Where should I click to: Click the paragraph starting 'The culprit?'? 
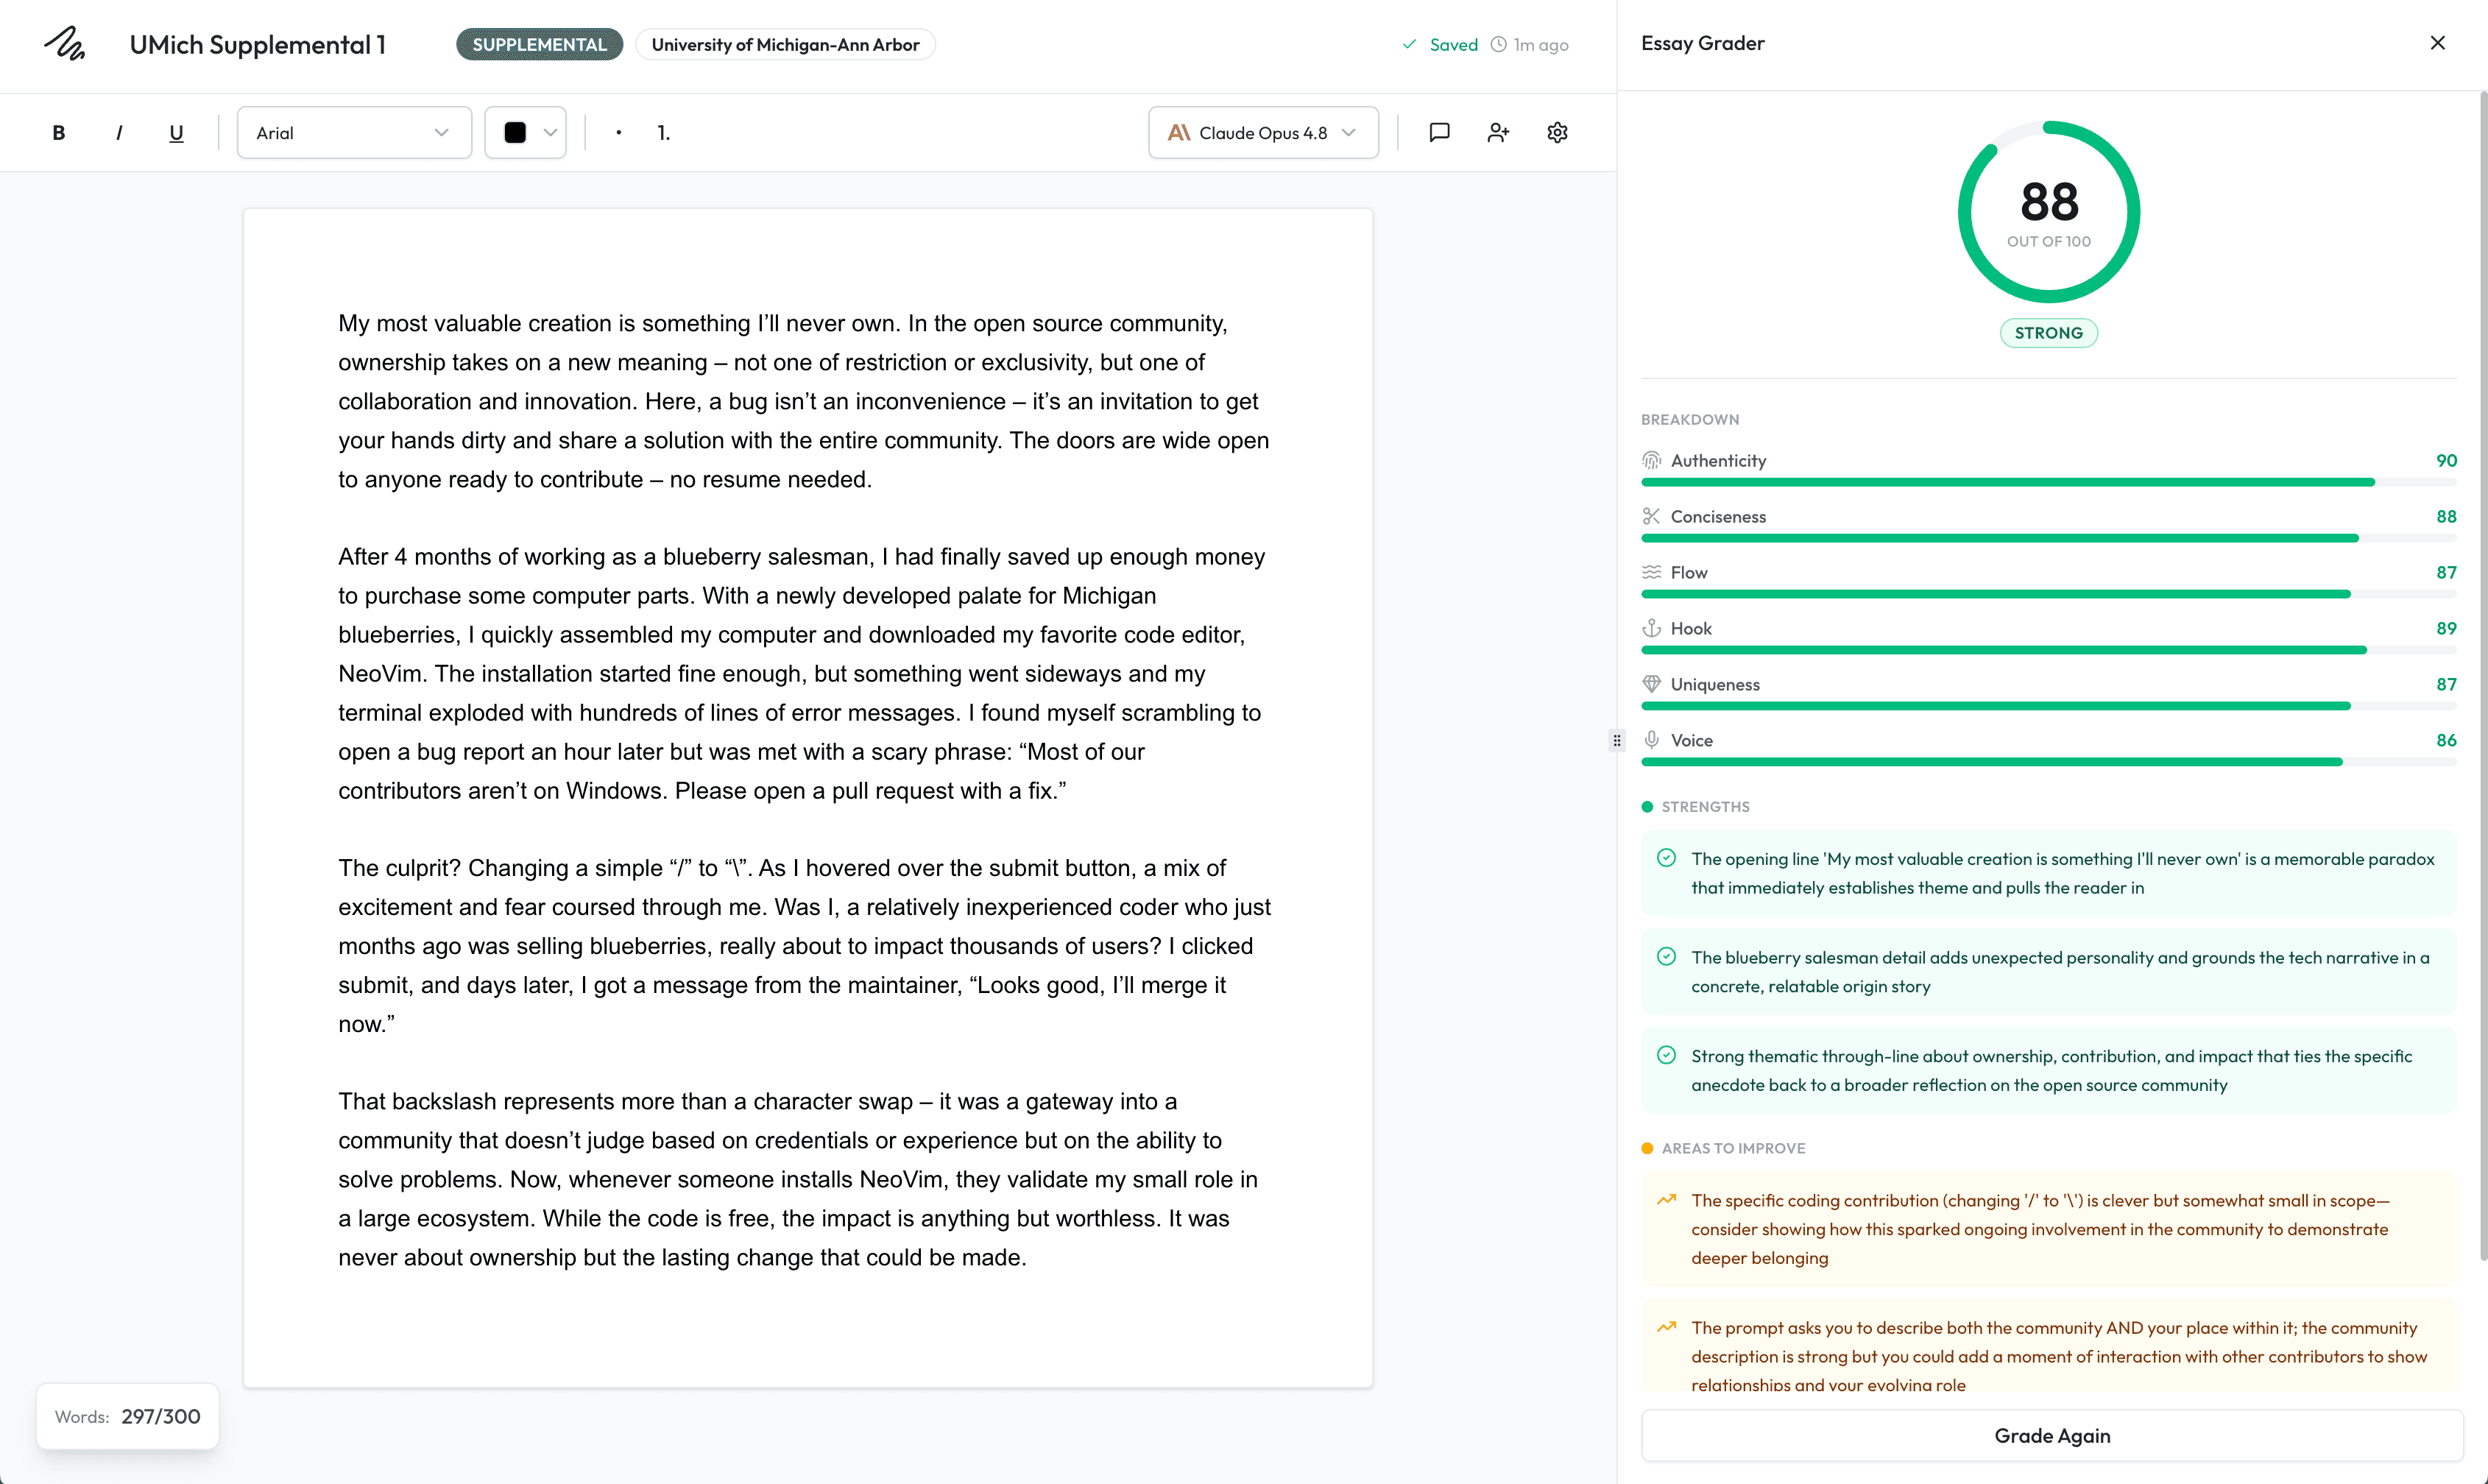[805, 946]
